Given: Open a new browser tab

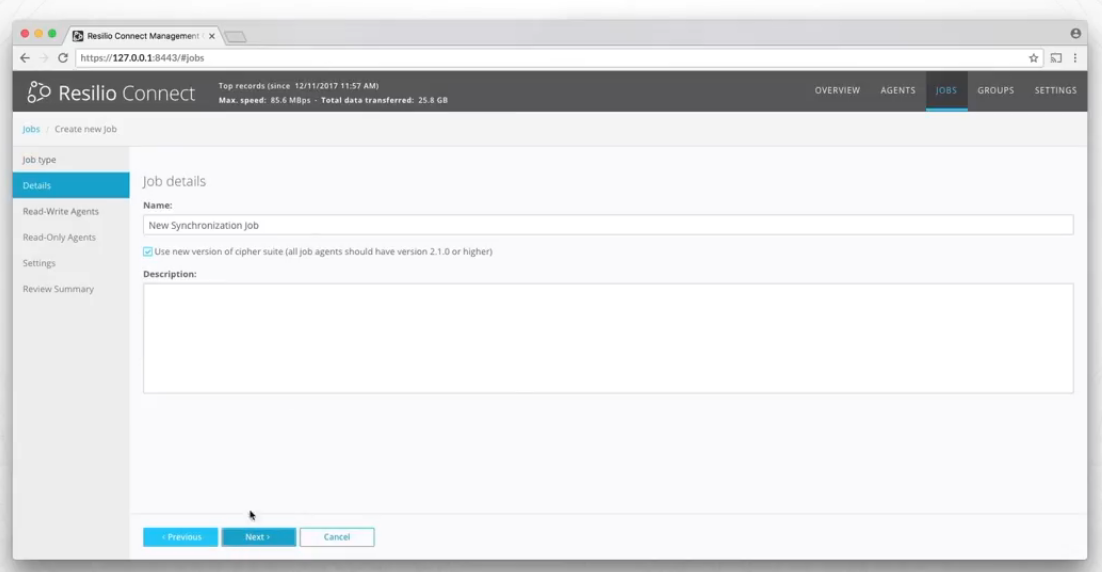Looking at the screenshot, I should pos(236,37).
